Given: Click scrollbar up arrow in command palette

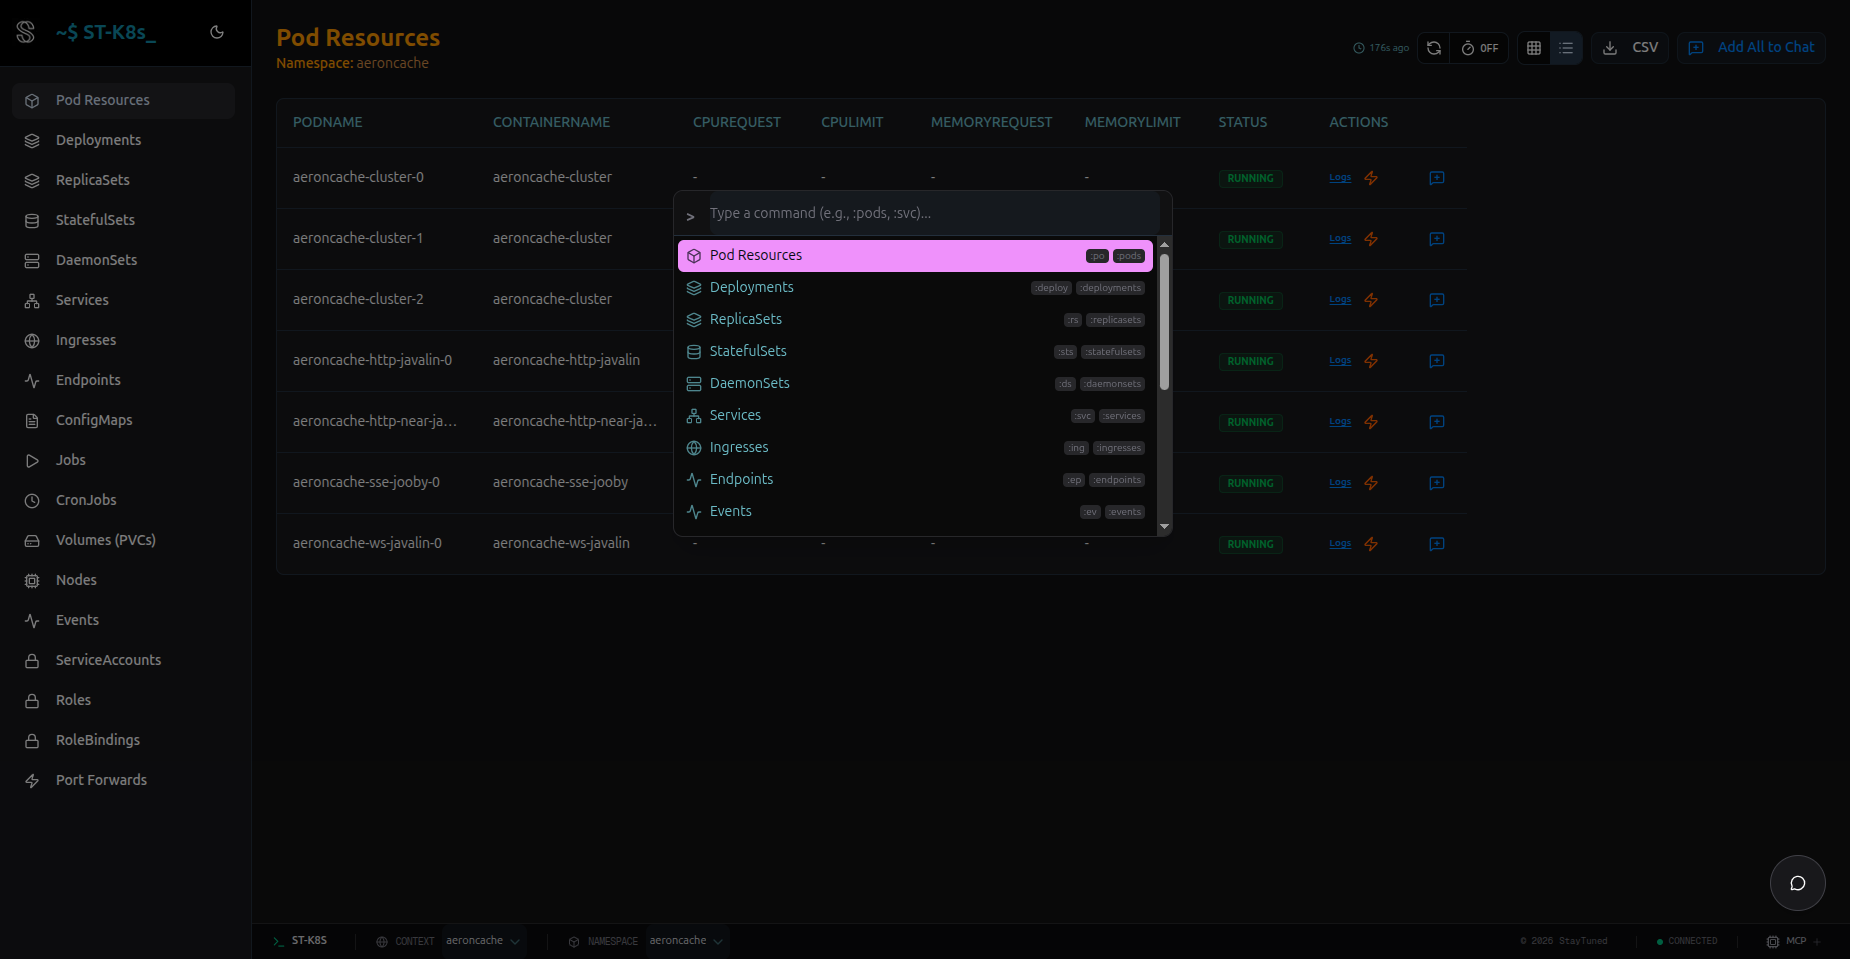Looking at the screenshot, I should tap(1164, 245).
